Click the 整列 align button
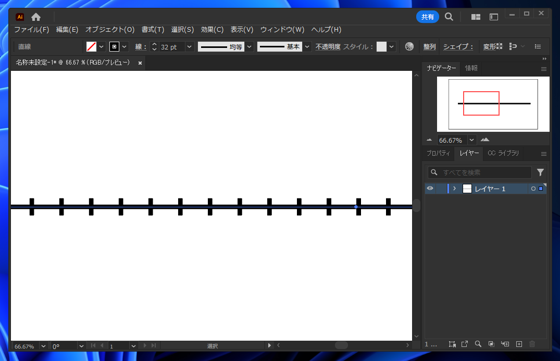The height and width of the screenshot is (361, 560). 429,47
